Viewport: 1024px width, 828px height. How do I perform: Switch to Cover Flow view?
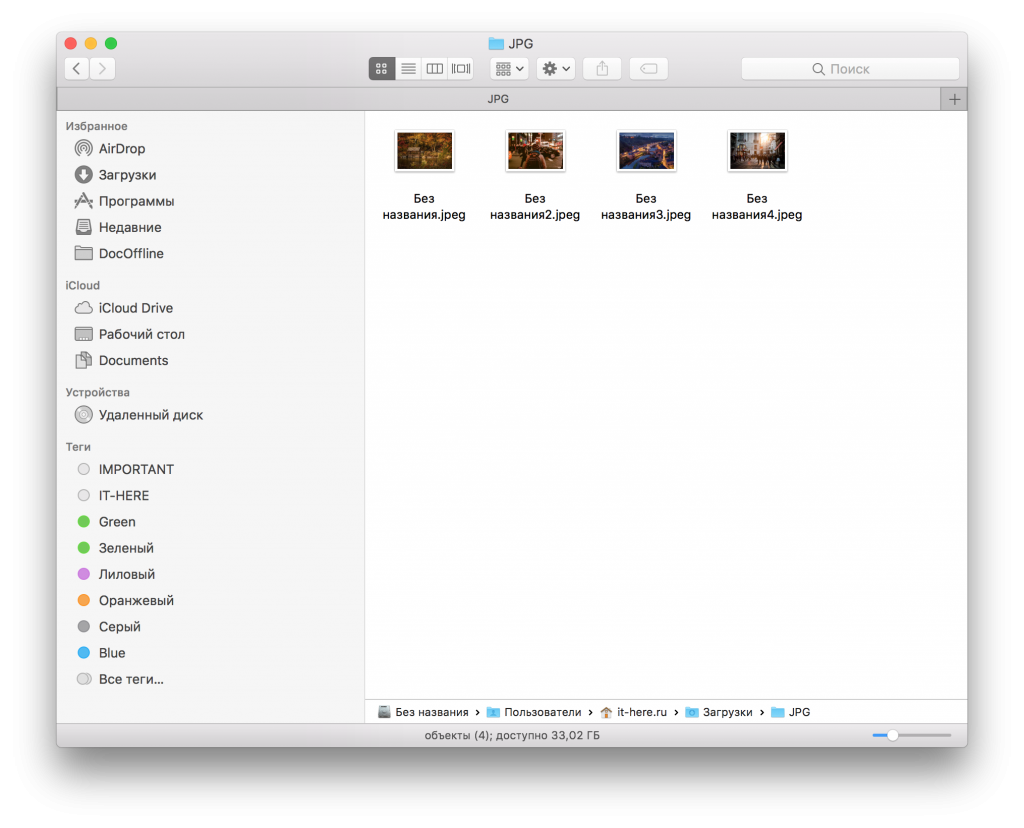click(460, 69)
